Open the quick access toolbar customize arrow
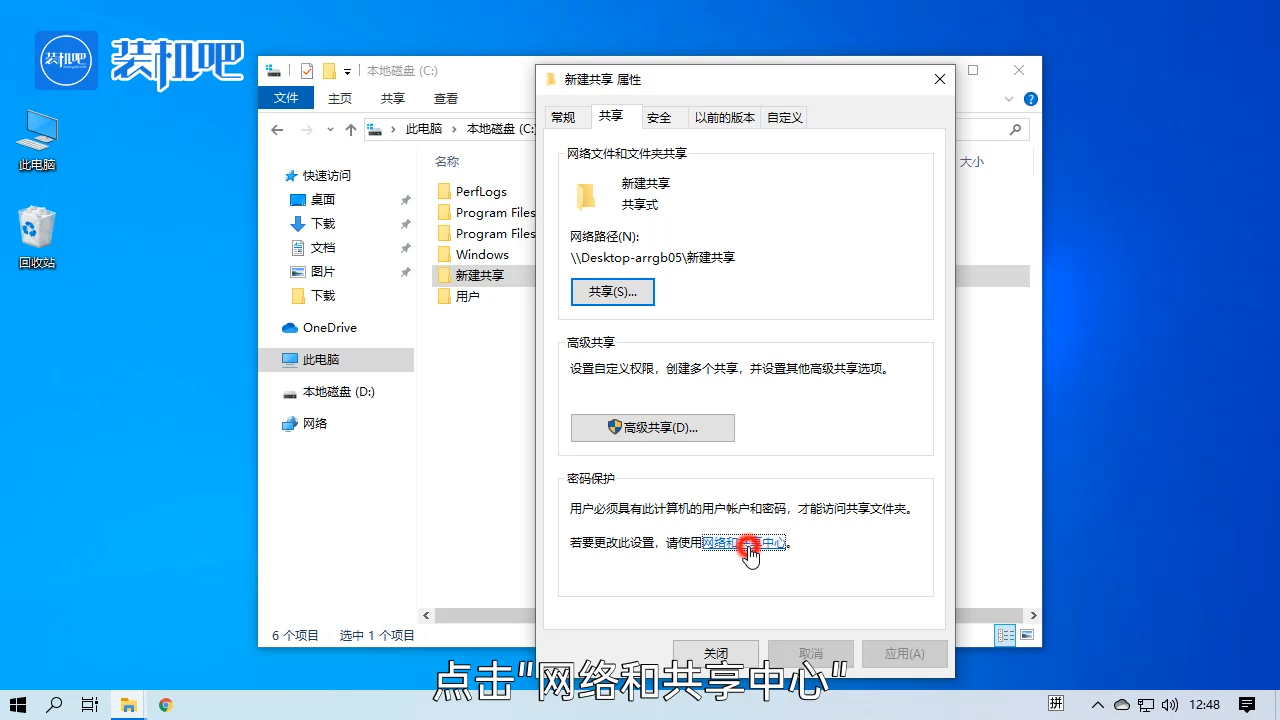The image size is (1280, 720). [x=347, y=70]
